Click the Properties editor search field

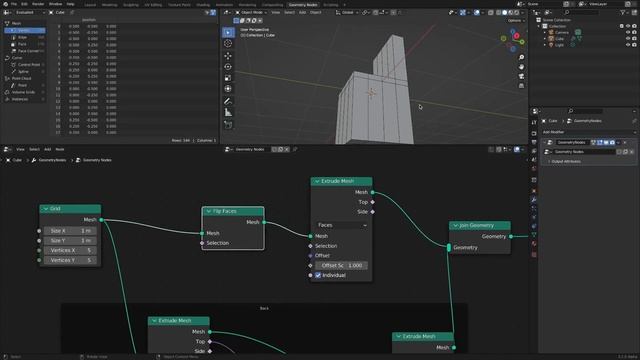586,111
